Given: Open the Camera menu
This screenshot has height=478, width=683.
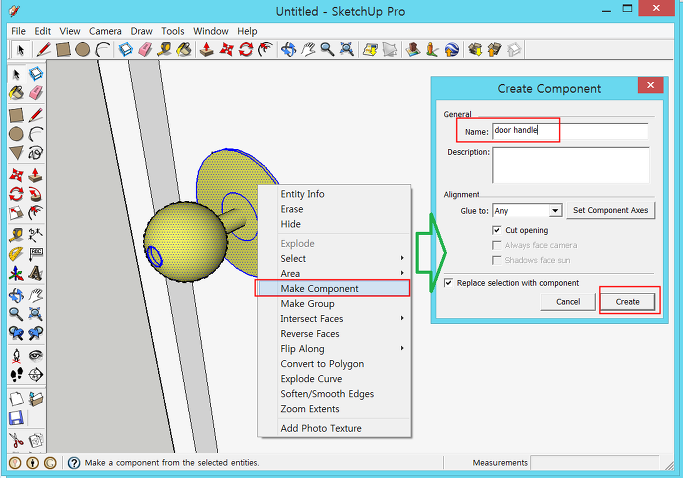Looking at the screenshot, I should click(x=105, y=31).
